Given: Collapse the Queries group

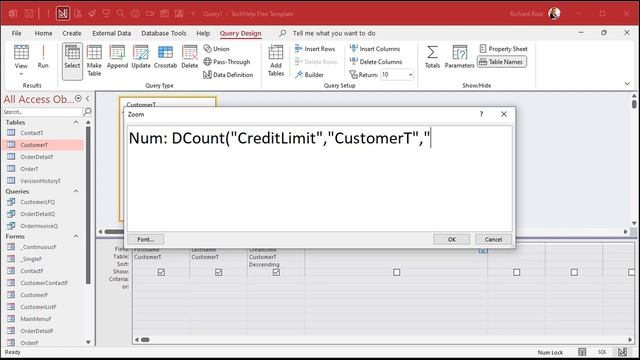Looking at the screenshot, I should 76,191.
